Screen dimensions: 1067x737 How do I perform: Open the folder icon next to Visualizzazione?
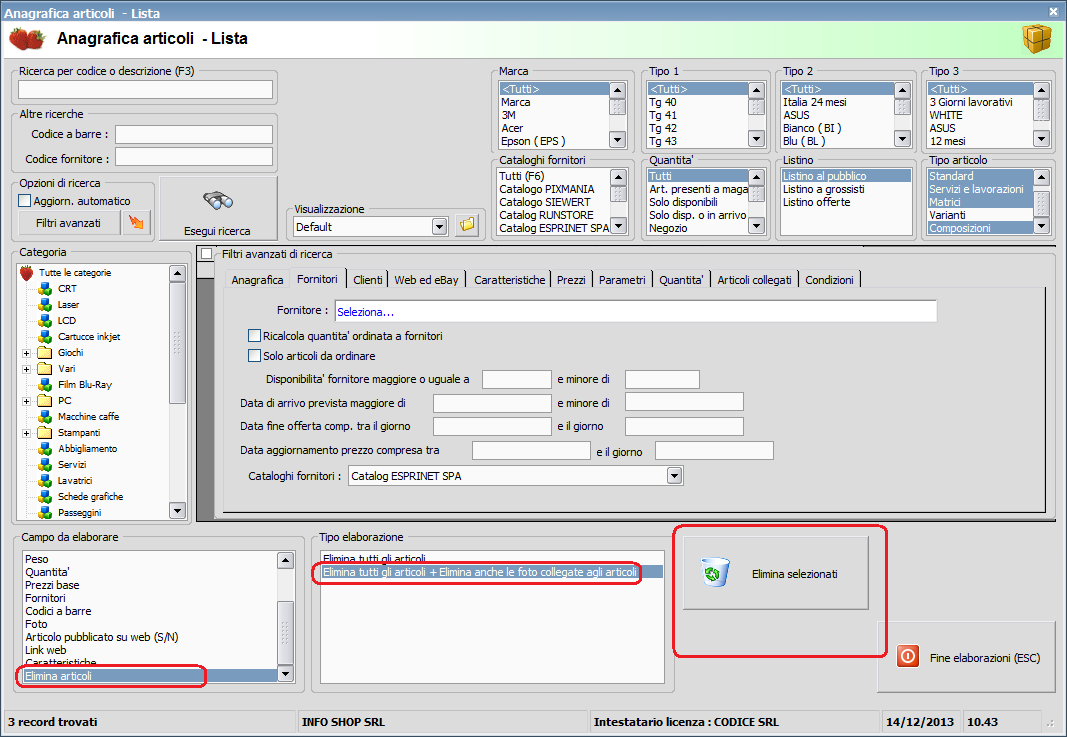tap(467, 226)
